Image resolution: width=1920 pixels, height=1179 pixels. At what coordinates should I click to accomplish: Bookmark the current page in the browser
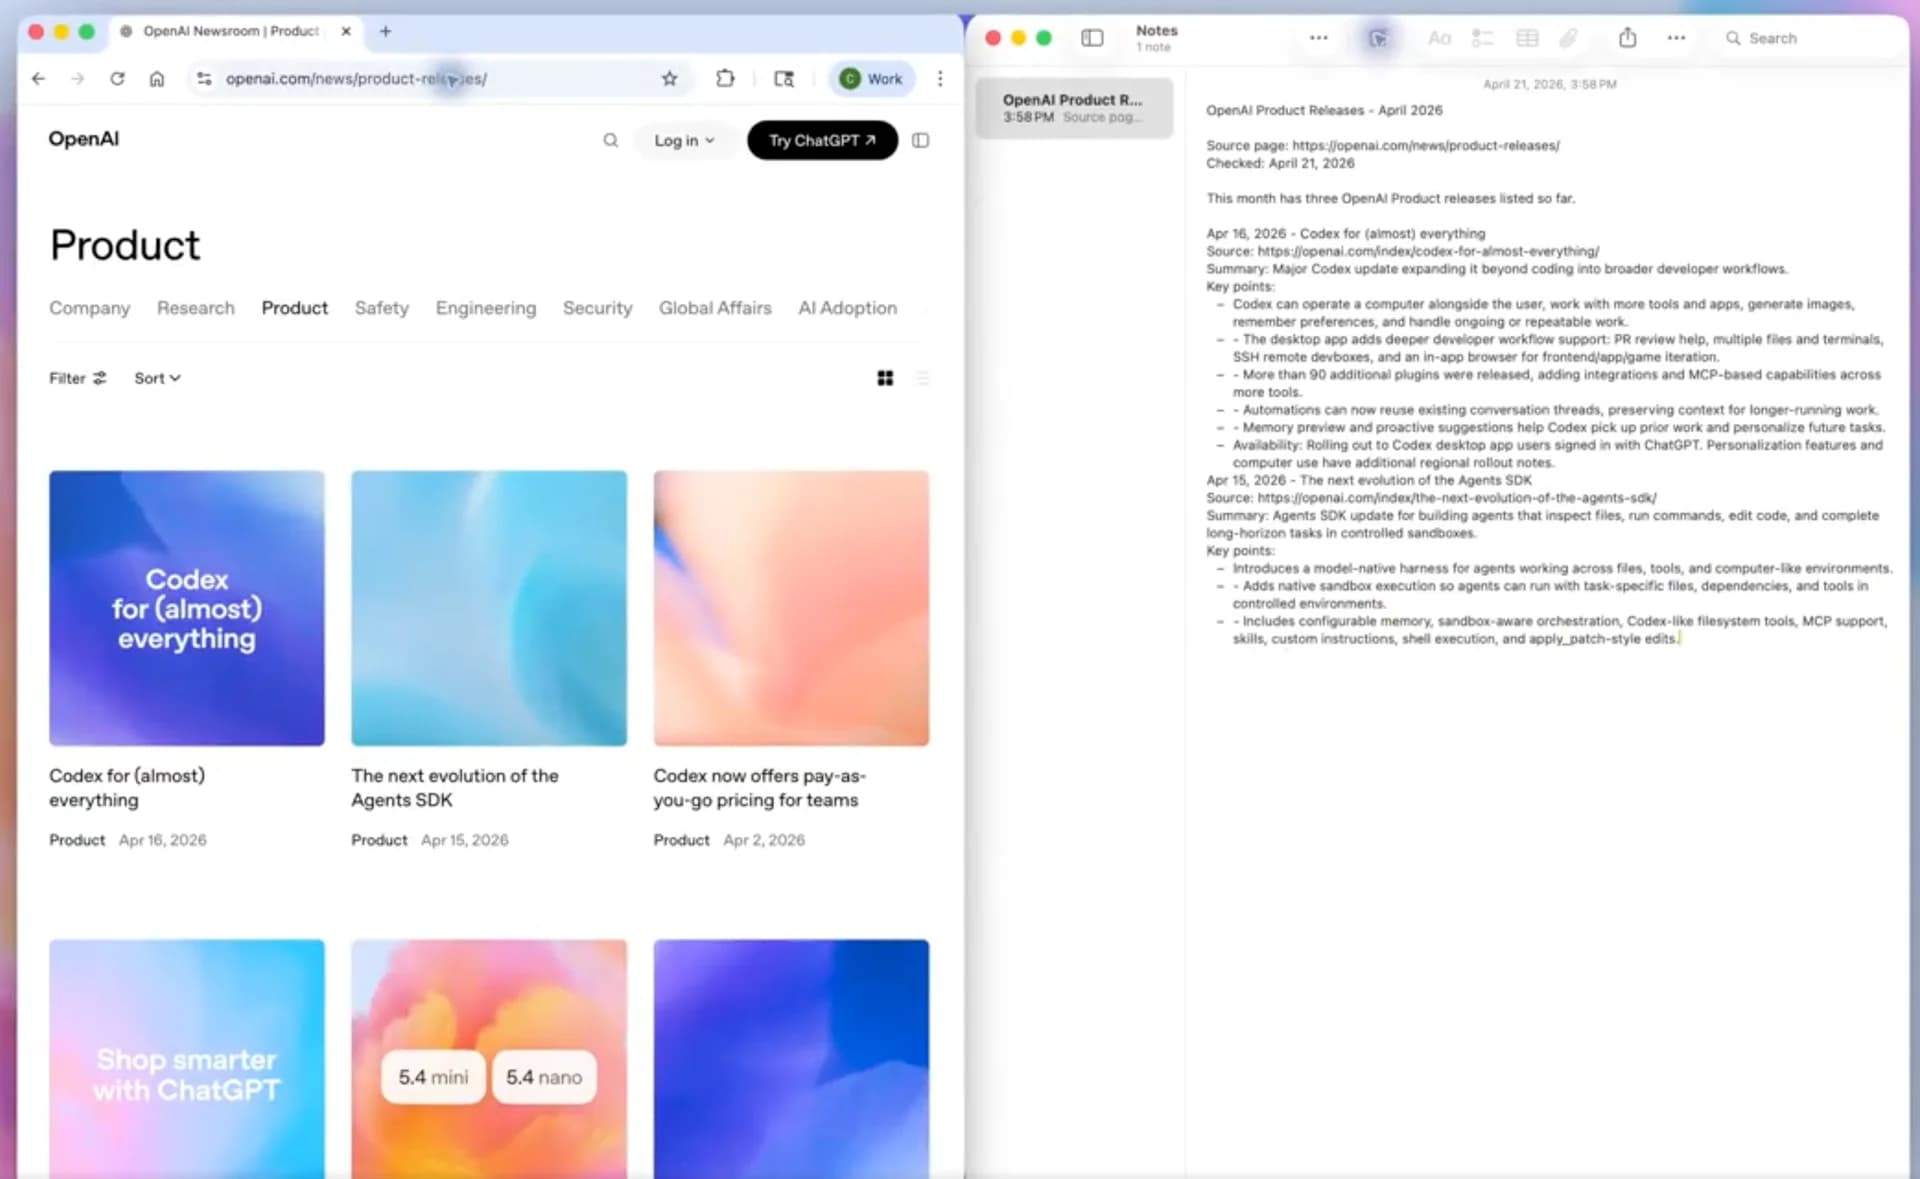pyautogui.click(x=668, y=78)
